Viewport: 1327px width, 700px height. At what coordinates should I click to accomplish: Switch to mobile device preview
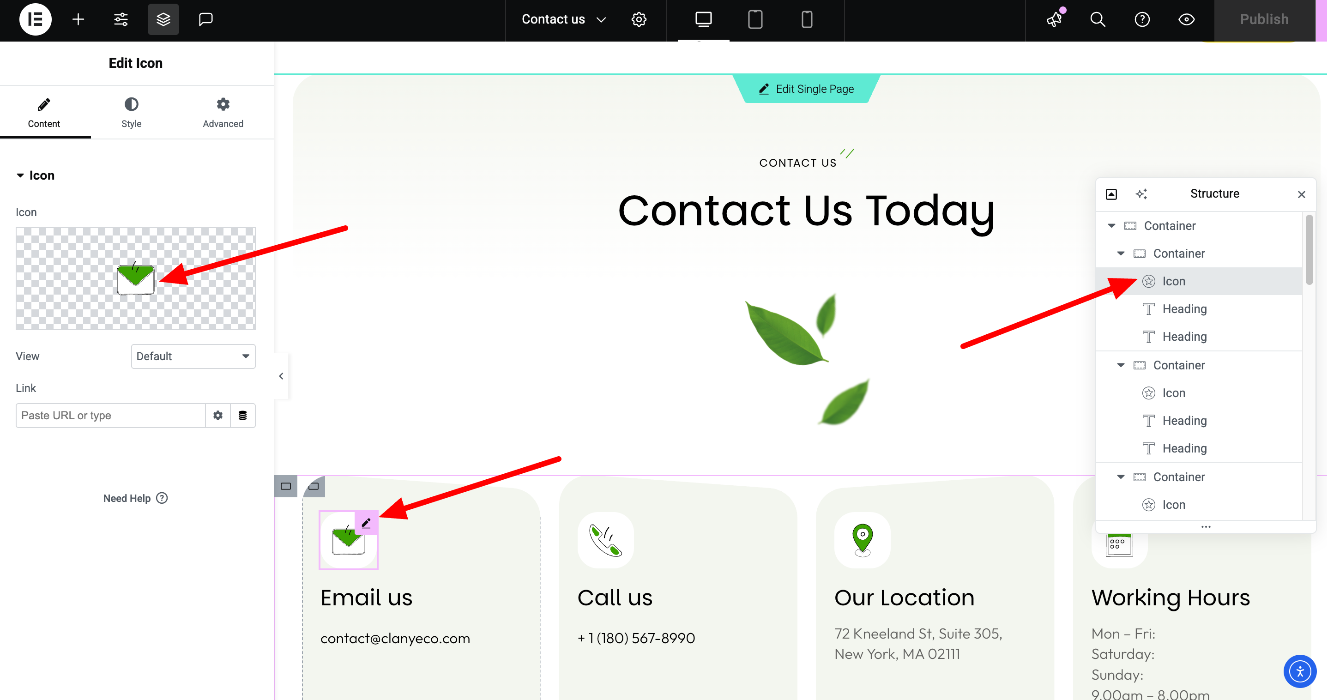807,19
